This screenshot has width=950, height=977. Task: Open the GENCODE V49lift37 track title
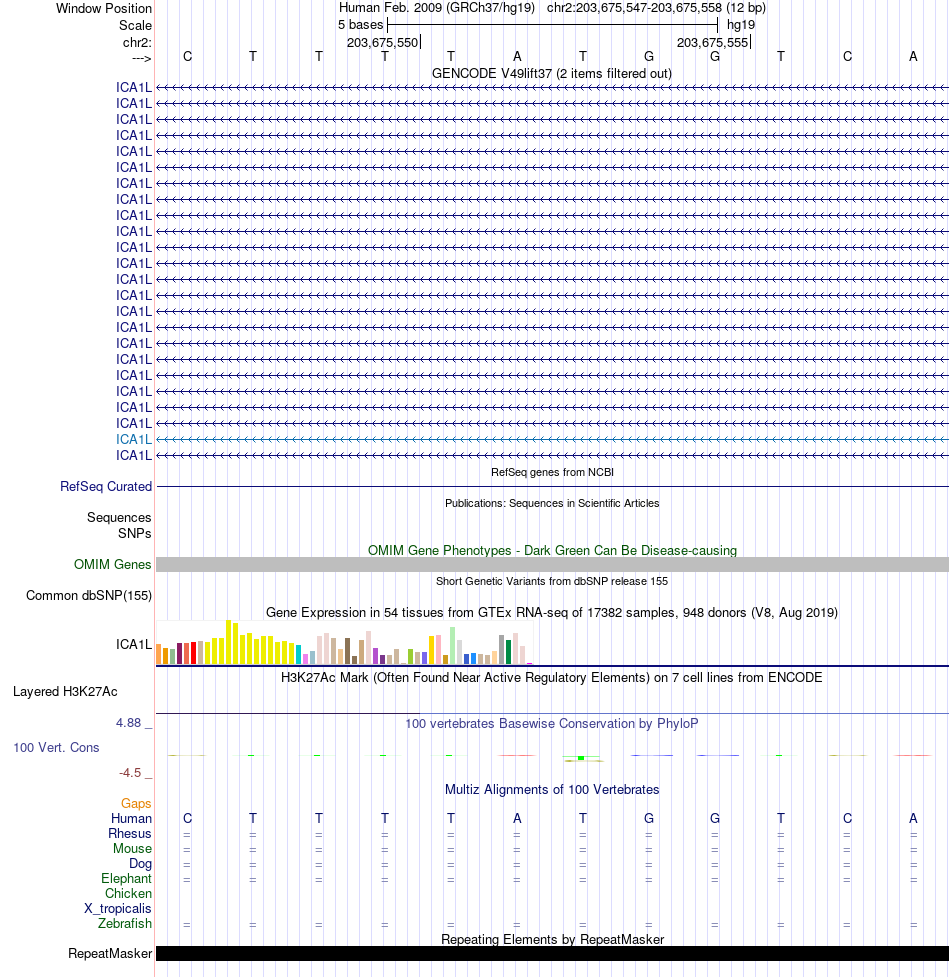pos(552,74)
